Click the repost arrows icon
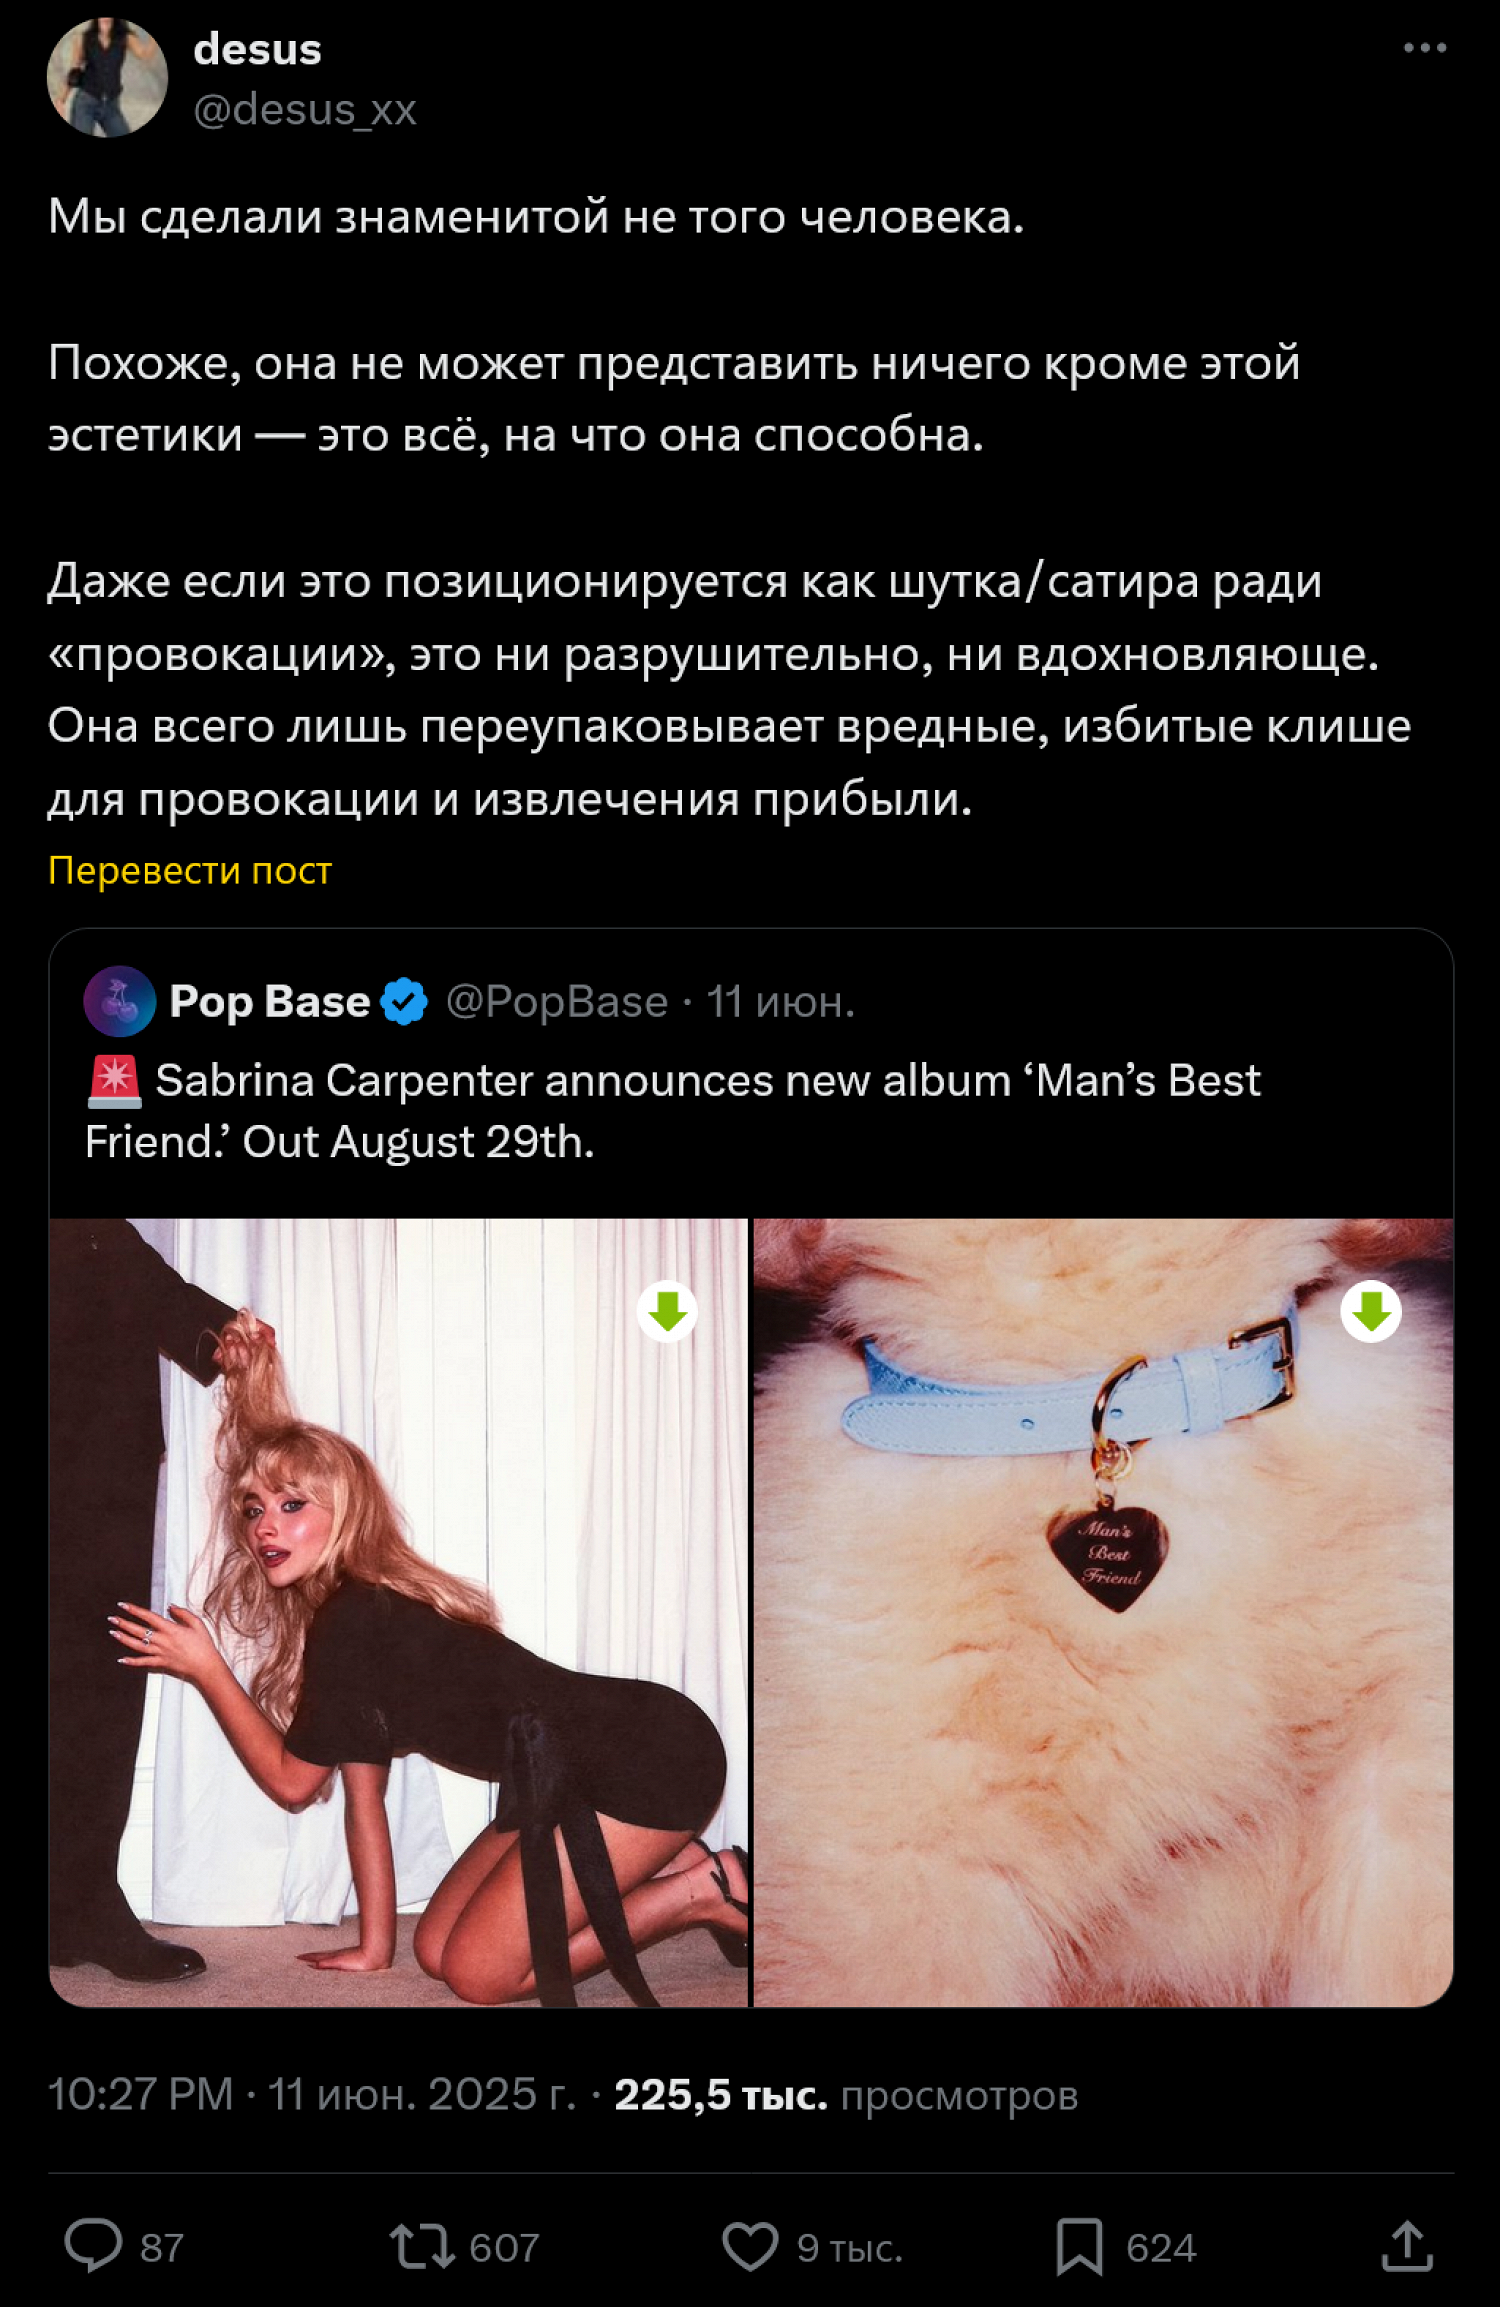This screenshot has width=1500, height=2307. [422, 2246]
